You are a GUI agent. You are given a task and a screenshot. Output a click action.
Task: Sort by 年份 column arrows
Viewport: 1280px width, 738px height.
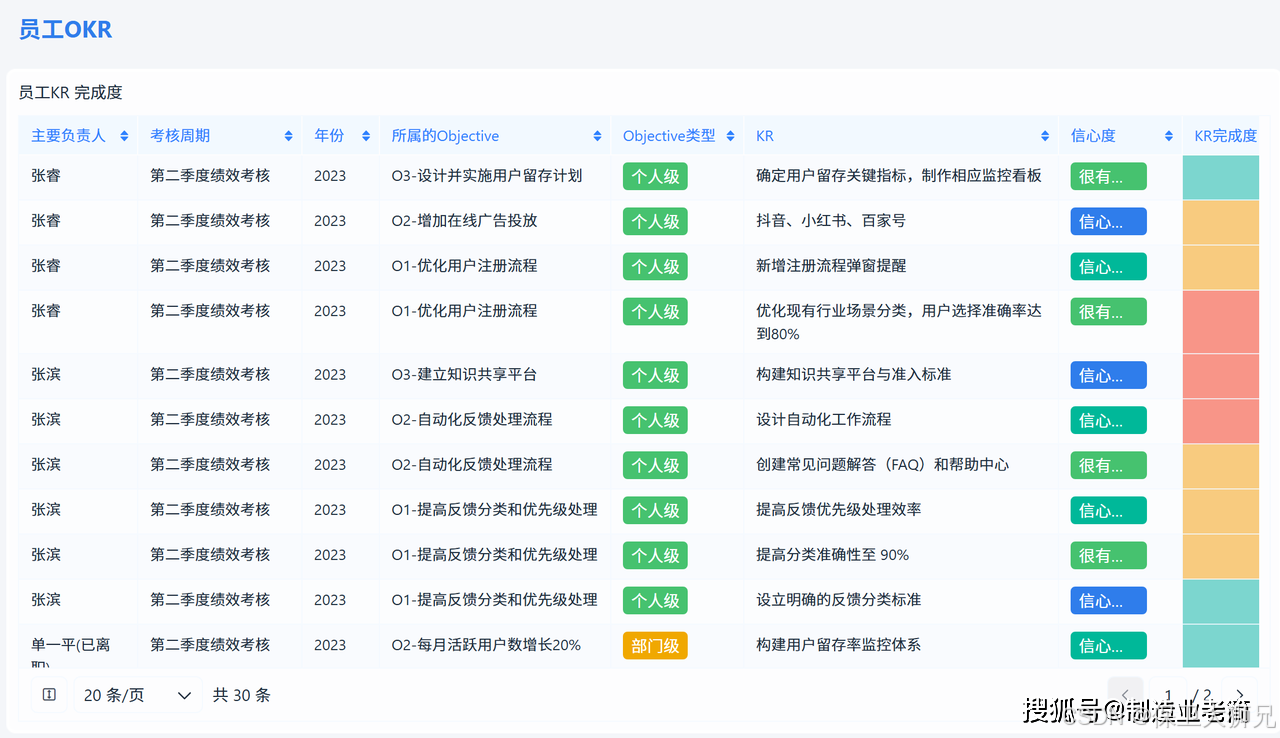pyautogui.click(x=366, y=136)
